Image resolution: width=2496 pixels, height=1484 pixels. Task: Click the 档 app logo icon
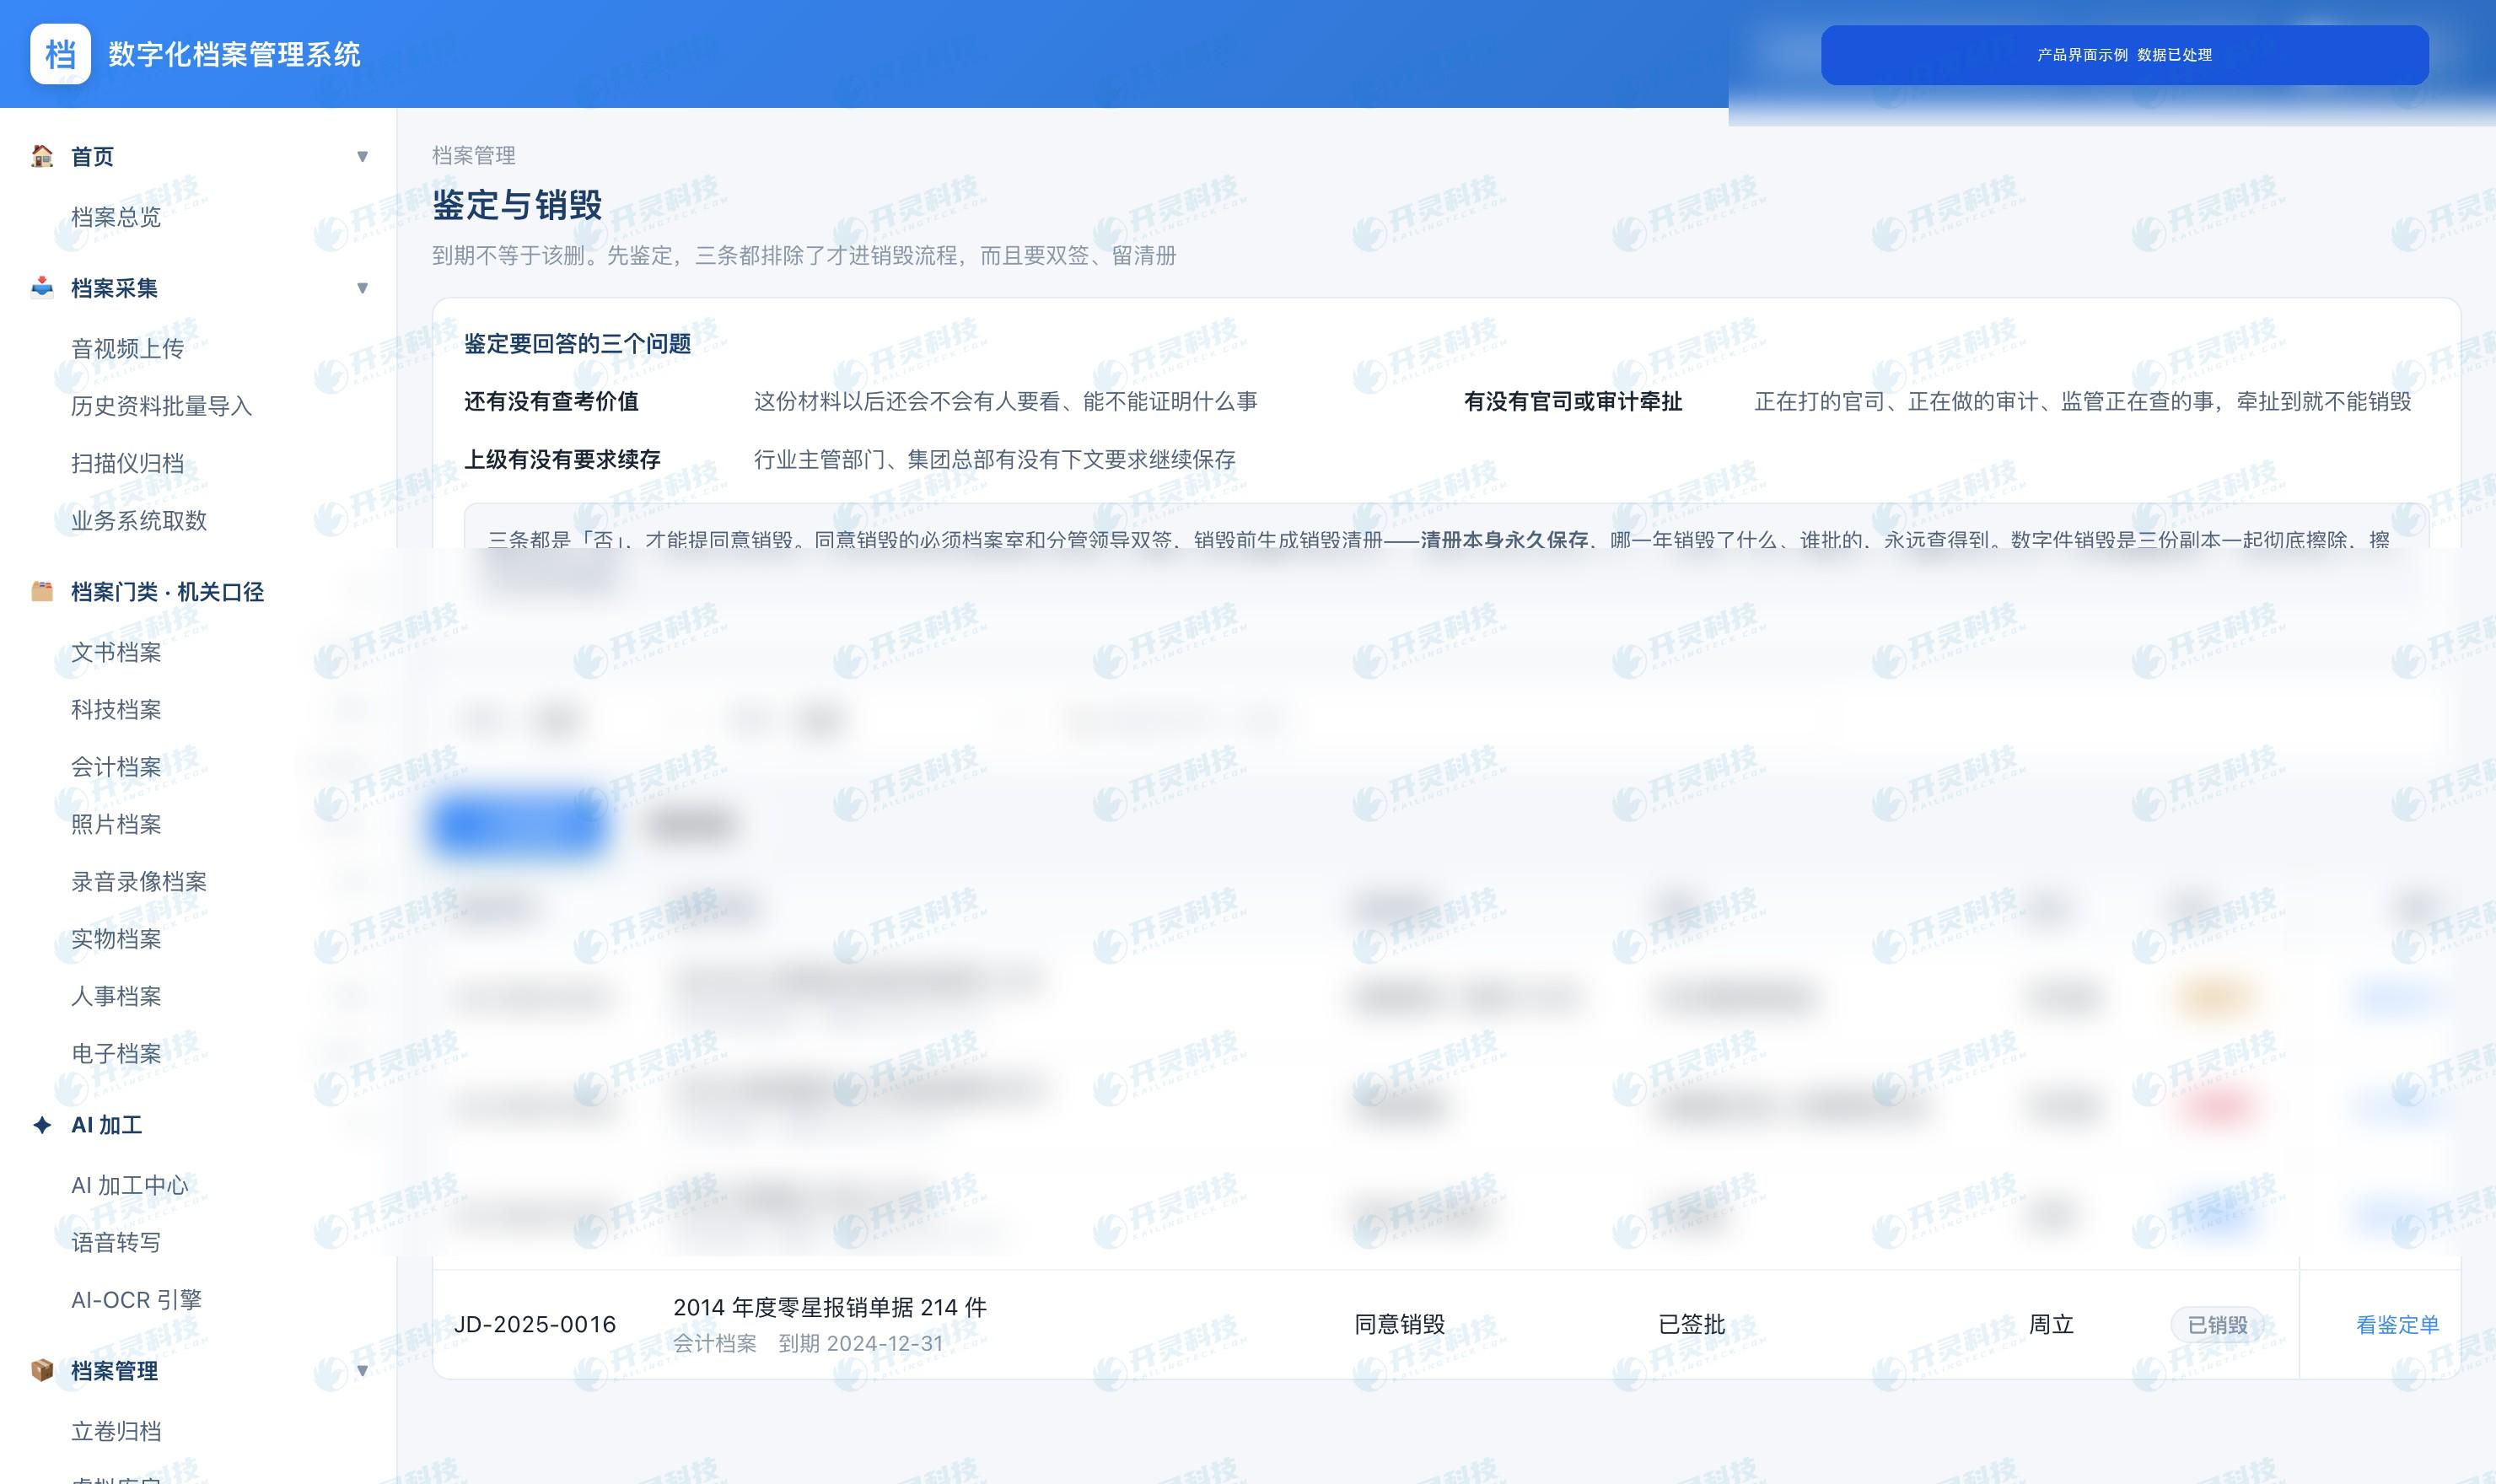click(x=60, y=54)
